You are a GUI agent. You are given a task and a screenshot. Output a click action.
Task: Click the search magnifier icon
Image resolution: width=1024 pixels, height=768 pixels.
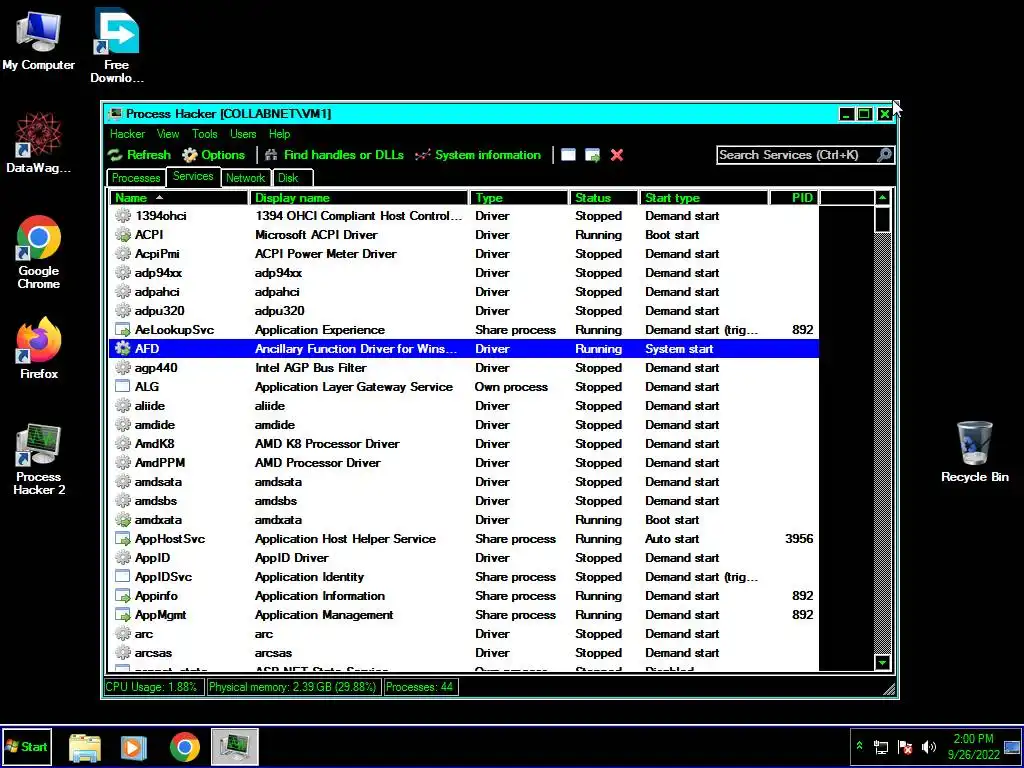point(884,155)
